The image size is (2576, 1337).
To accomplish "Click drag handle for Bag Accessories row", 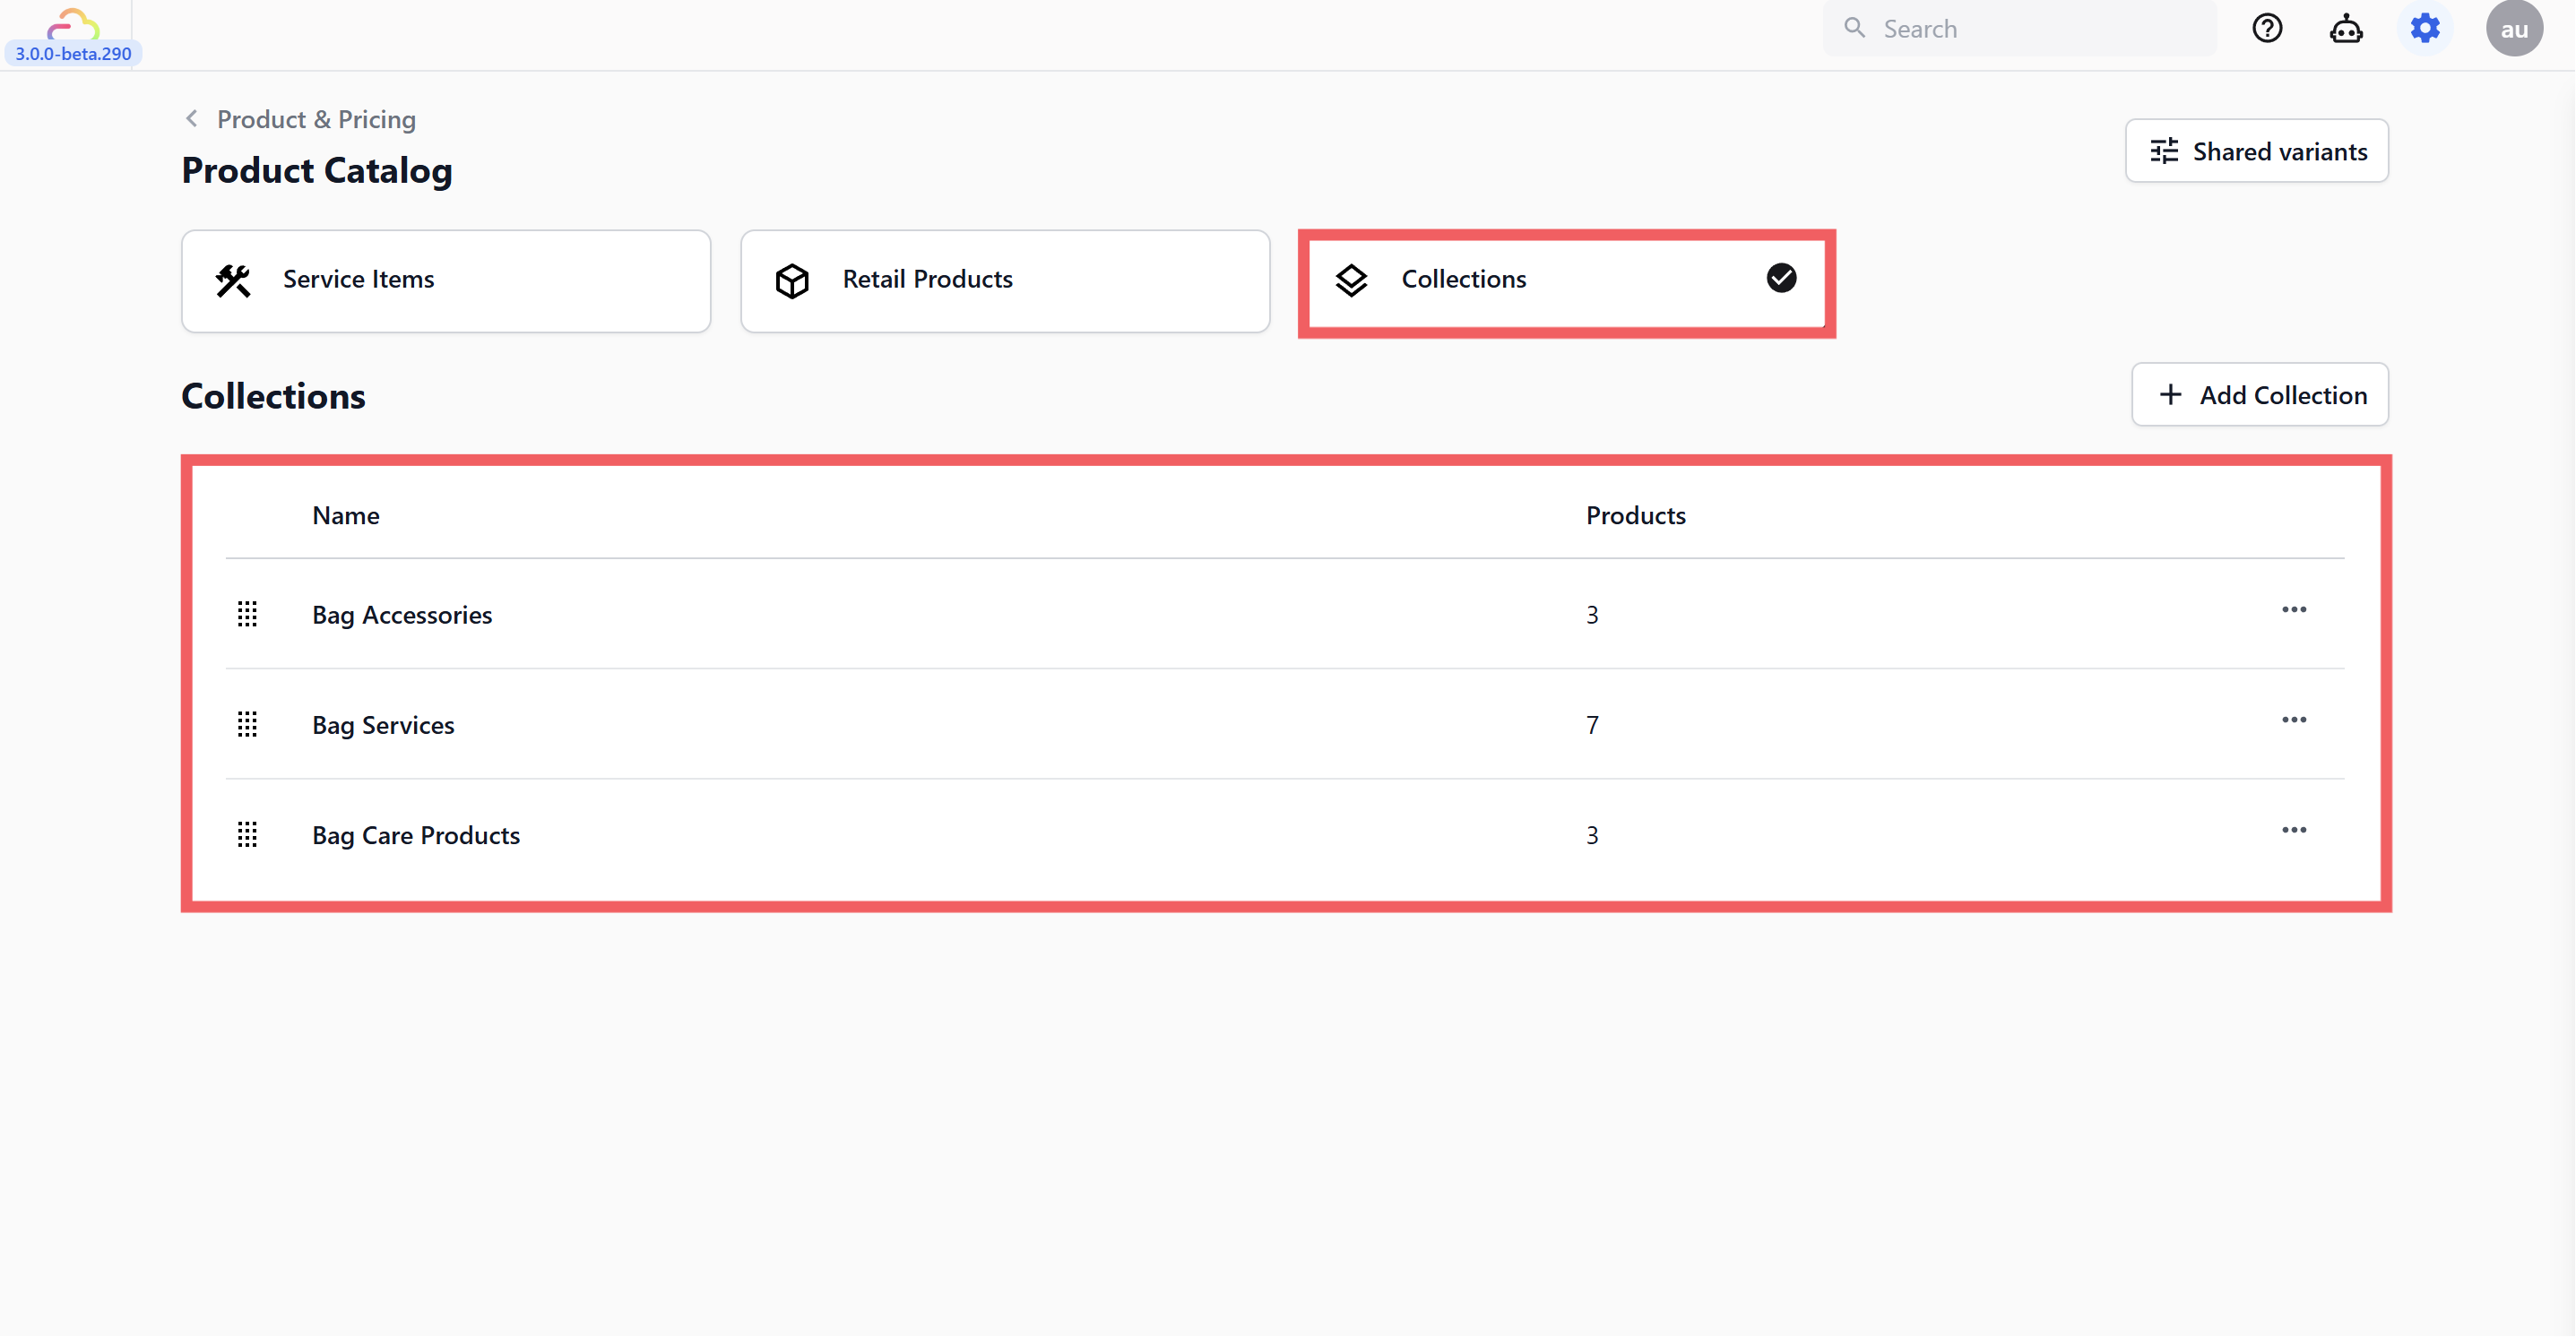I will [247, 614].
